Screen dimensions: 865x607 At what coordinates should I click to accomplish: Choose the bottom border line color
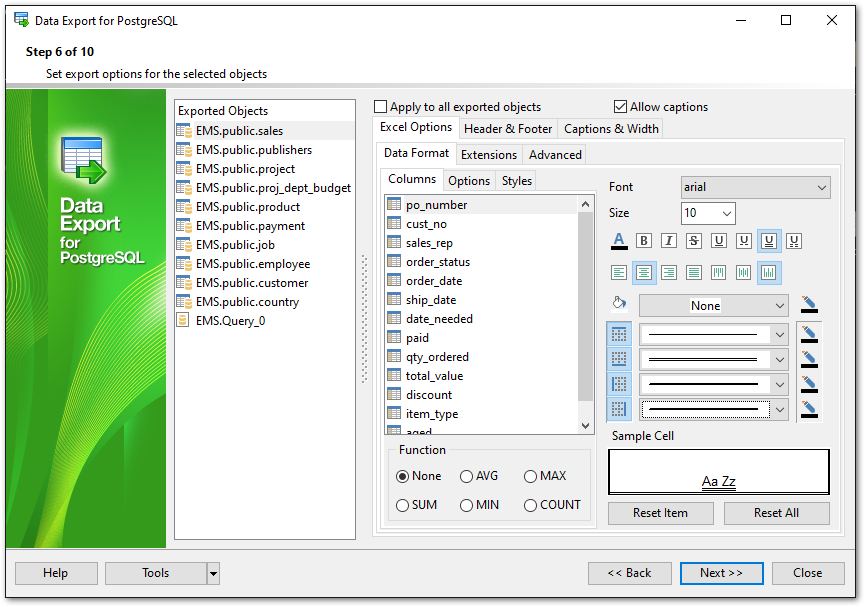pos(809,359)
